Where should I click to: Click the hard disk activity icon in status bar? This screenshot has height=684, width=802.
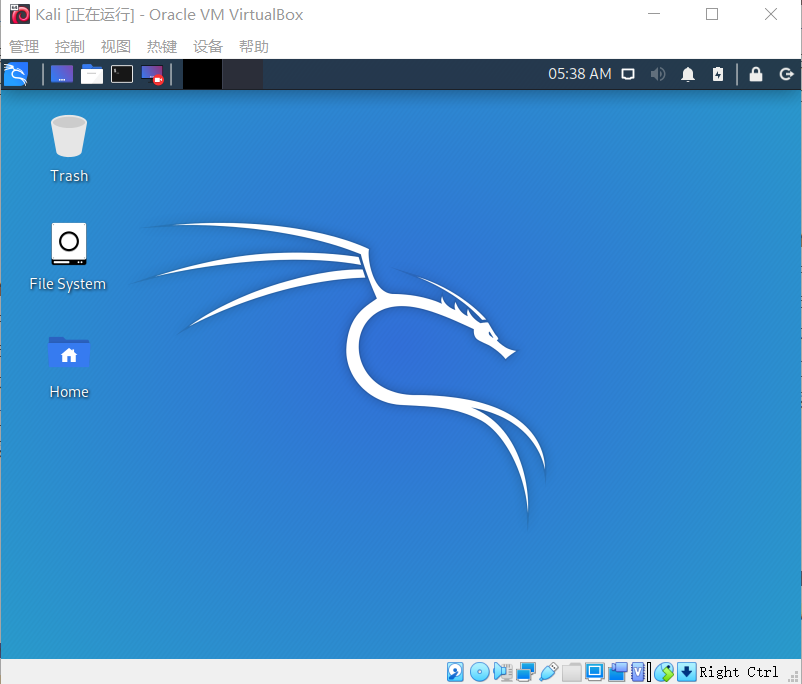(455, 671)
